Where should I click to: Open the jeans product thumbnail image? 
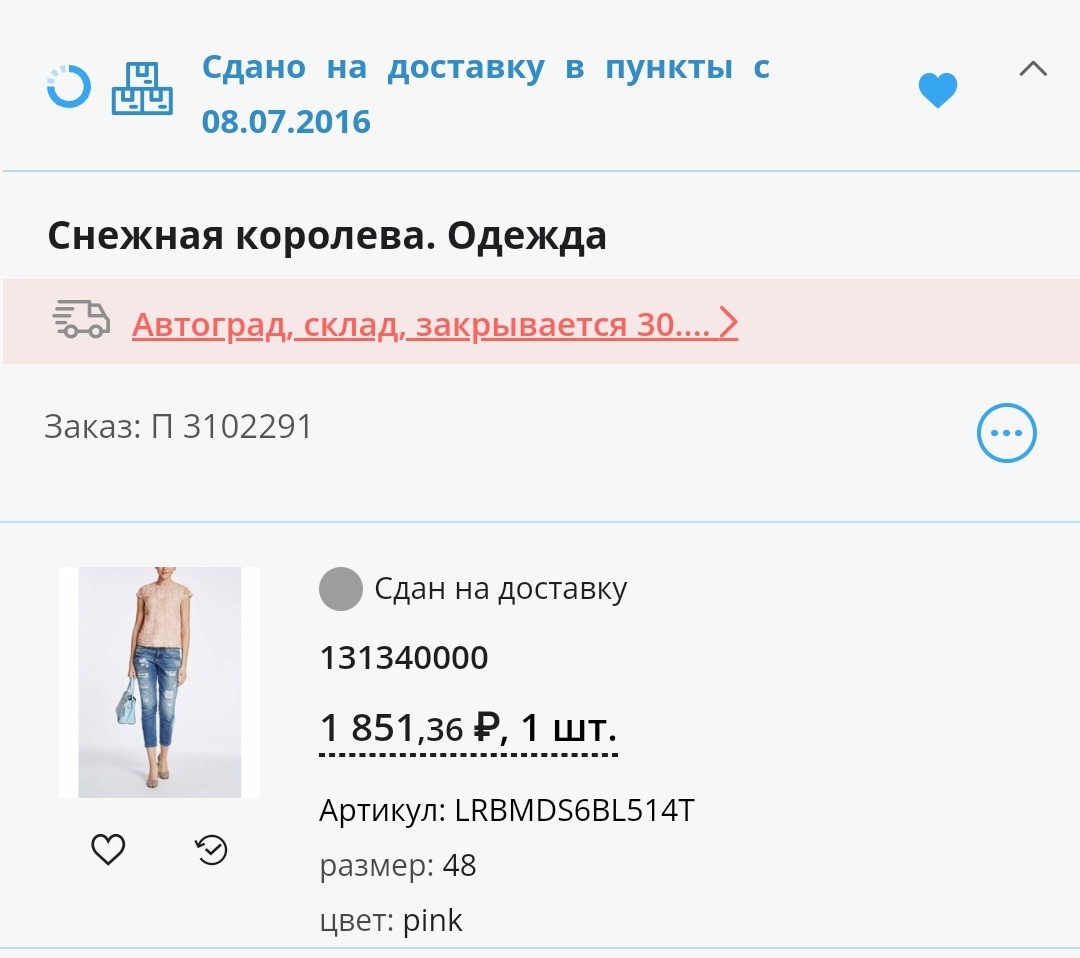coord(160,682)
